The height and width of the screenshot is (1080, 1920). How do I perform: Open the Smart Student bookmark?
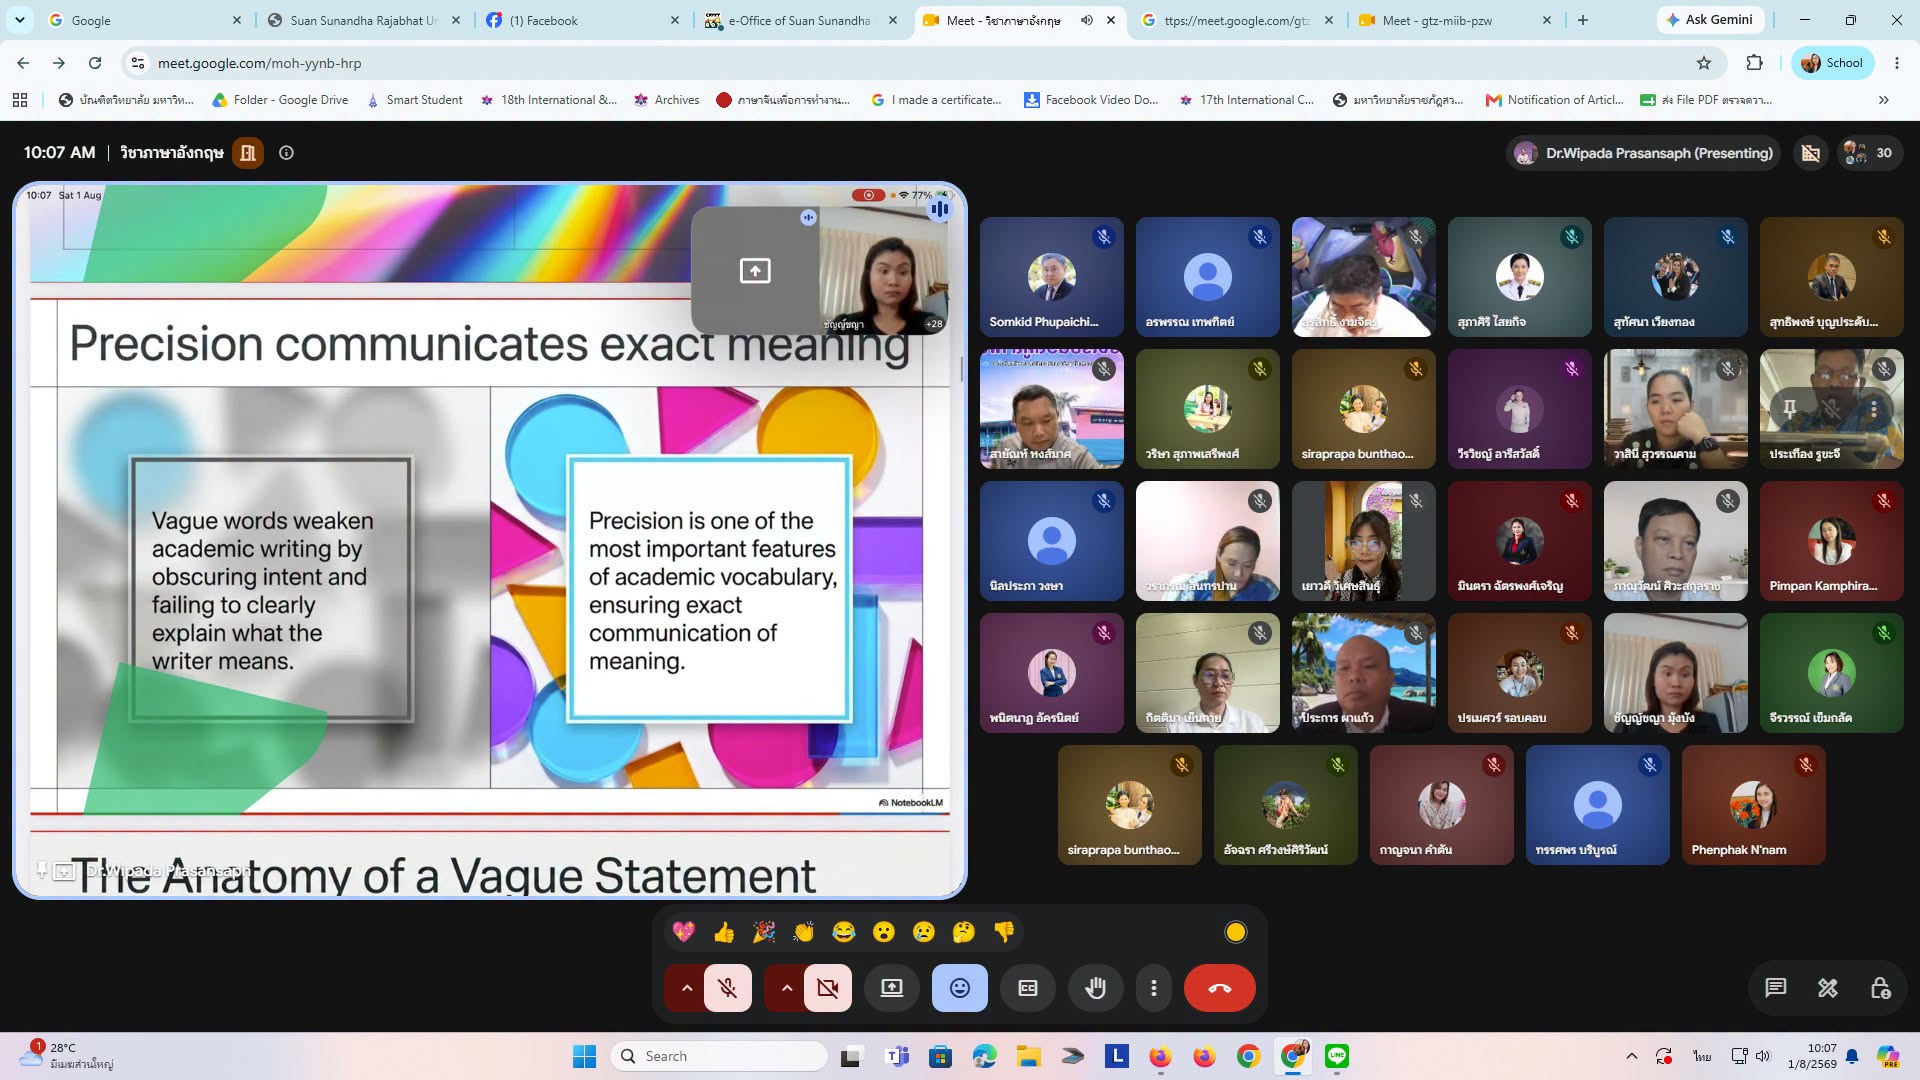click(415, 100)
